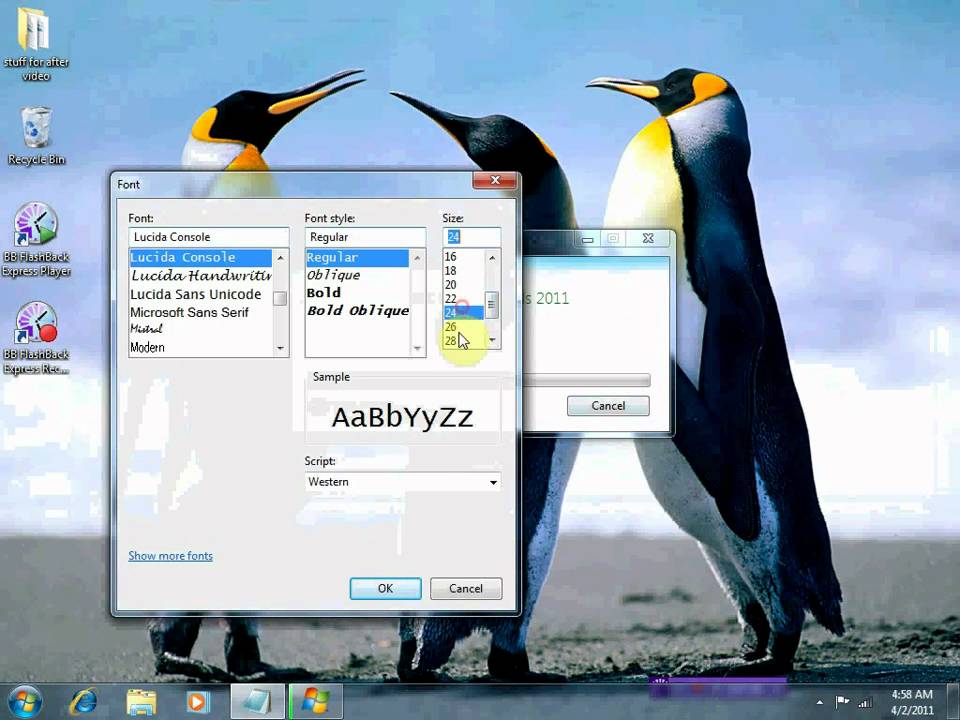Click the font style list scroll-down arrow
This screenshot has width=960, height=720.
coord(417,348)
